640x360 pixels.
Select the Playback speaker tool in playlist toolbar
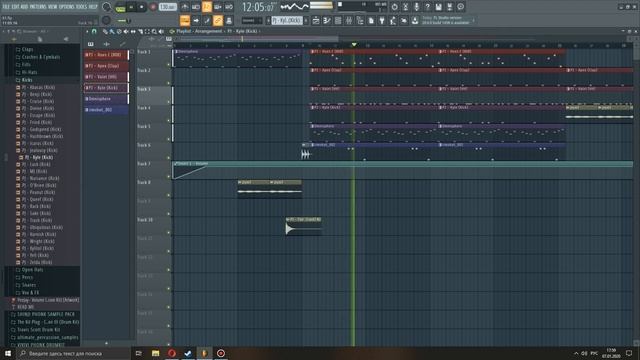161,31
